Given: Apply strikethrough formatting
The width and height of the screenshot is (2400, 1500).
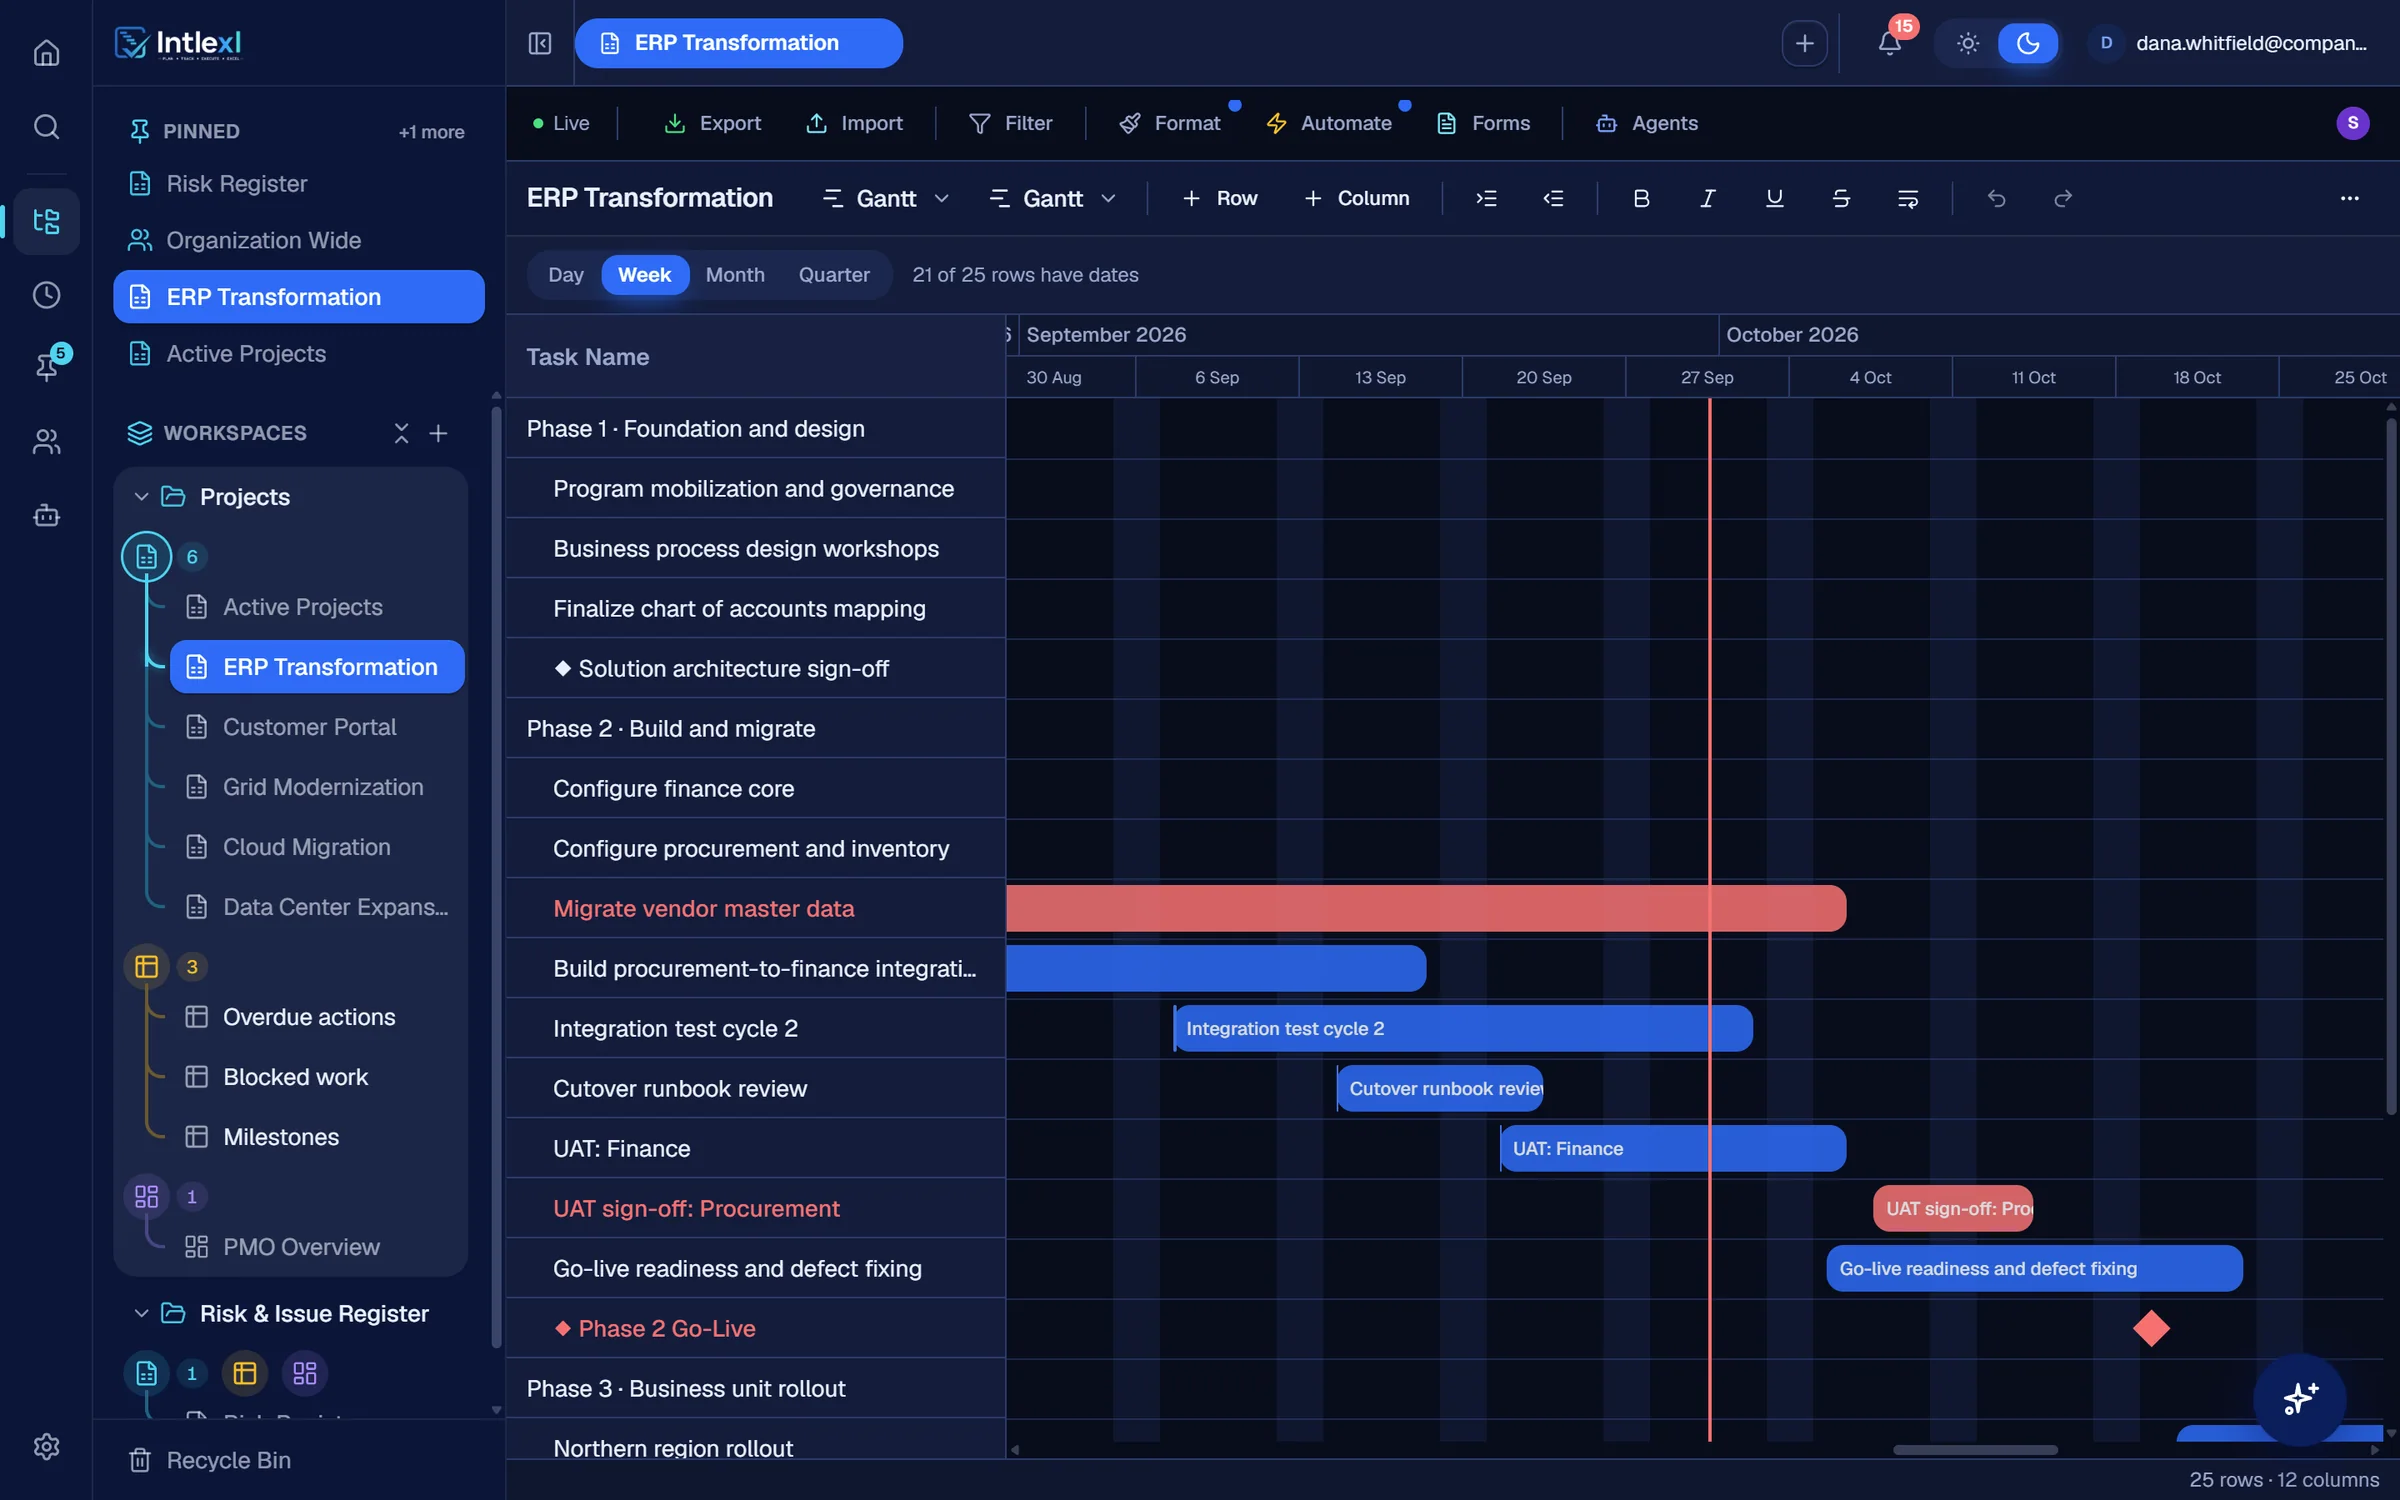Looking at the screenshot, I should pyautogui.click(x=1841, y=198).
